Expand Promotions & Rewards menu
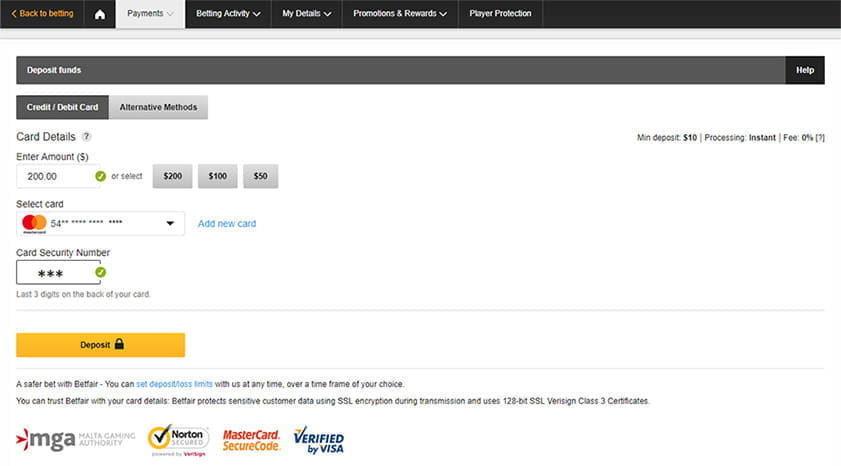Viewport: 841px width, 466px height. [x=400, y=14]
